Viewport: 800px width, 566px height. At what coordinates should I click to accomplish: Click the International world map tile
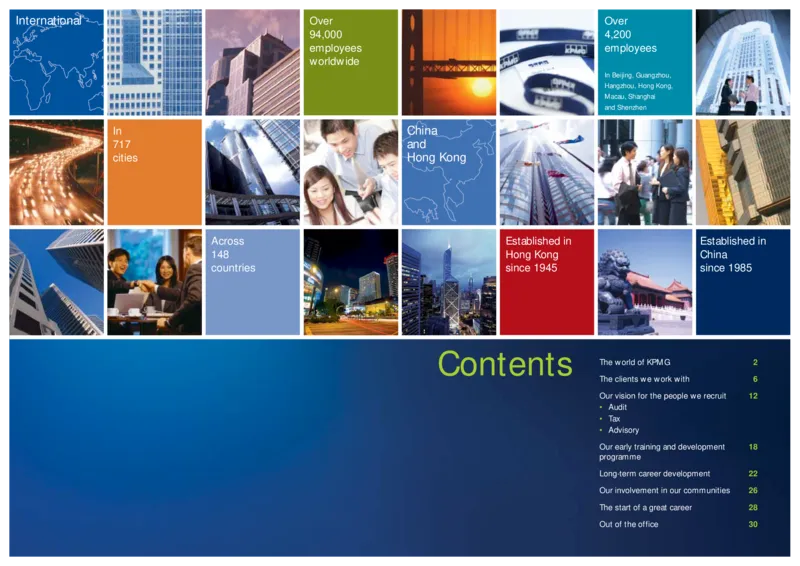tap(56, 62)
